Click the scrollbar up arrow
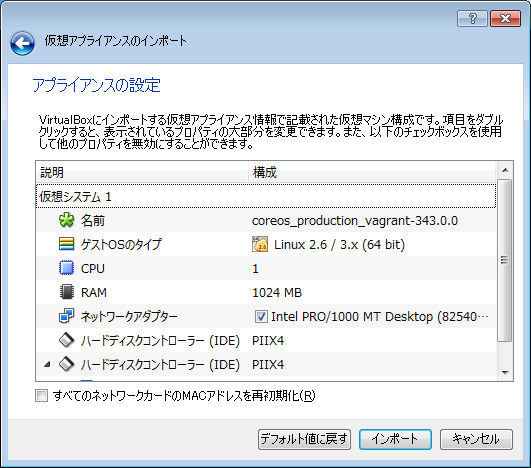Screen dimensions: 531x468 505,170
